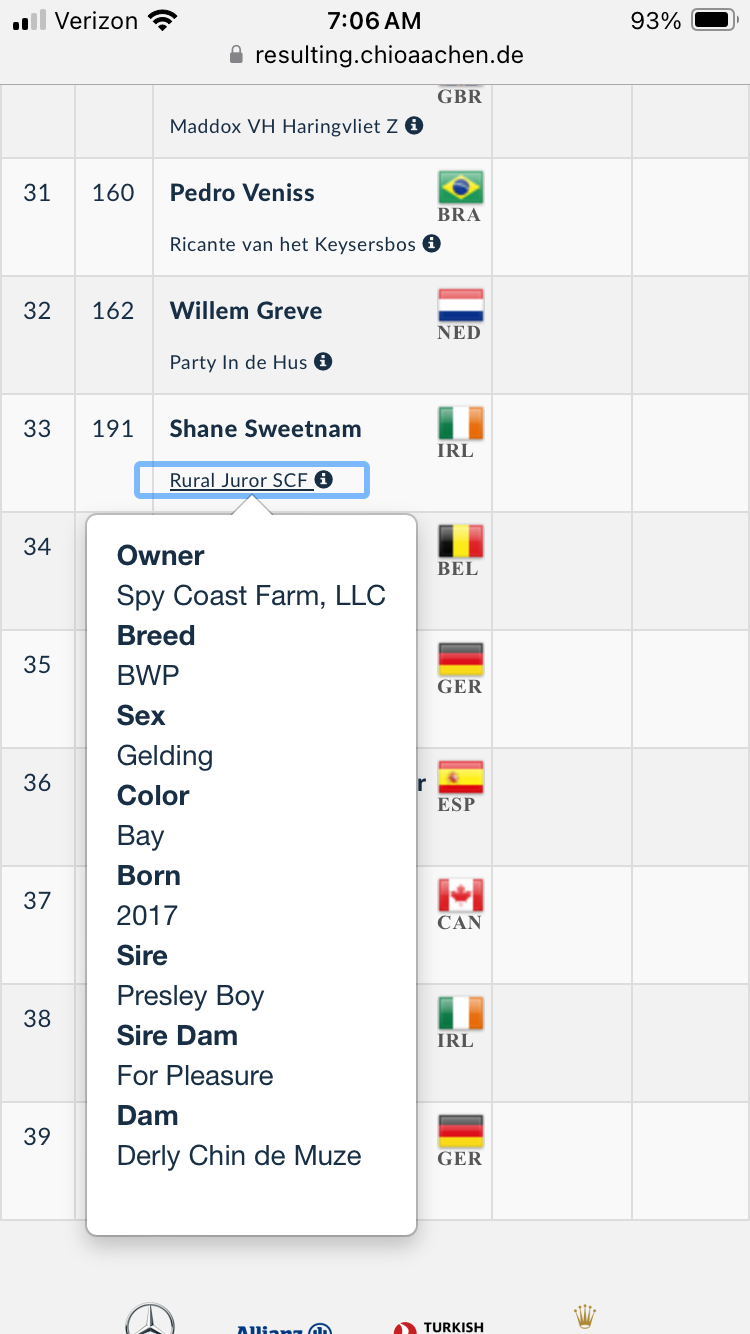
Task: Tap the lock icon in the address bar
Action: 236,54
